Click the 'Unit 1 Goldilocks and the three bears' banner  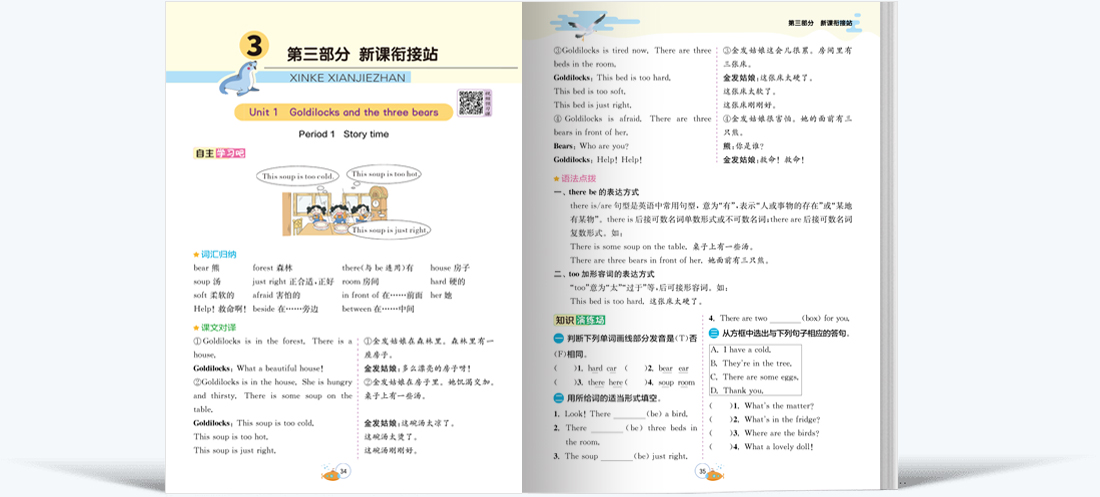(x=343, y=112)
